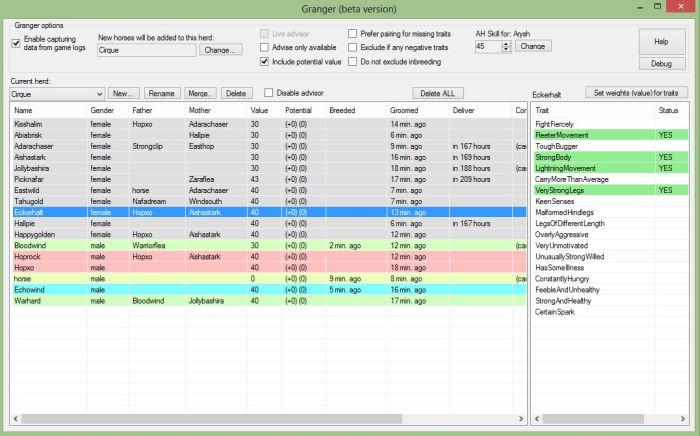Image resolution: width=700 pixels, height=436 pixels.
Task: Click the new-horse herd name field
Action: [x=146, y=49]
